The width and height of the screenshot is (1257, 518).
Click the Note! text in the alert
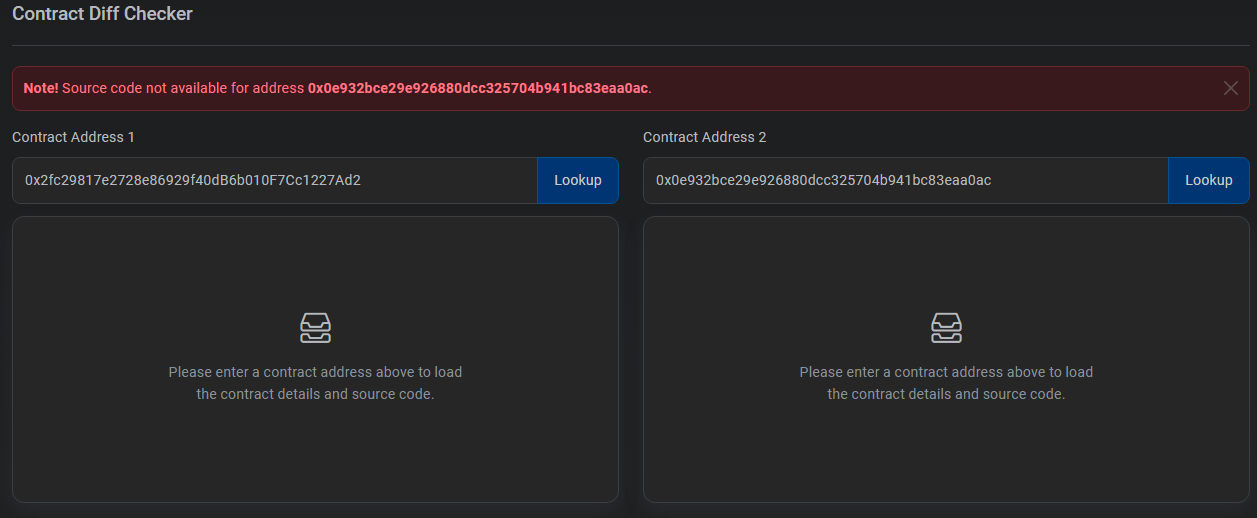41,88
